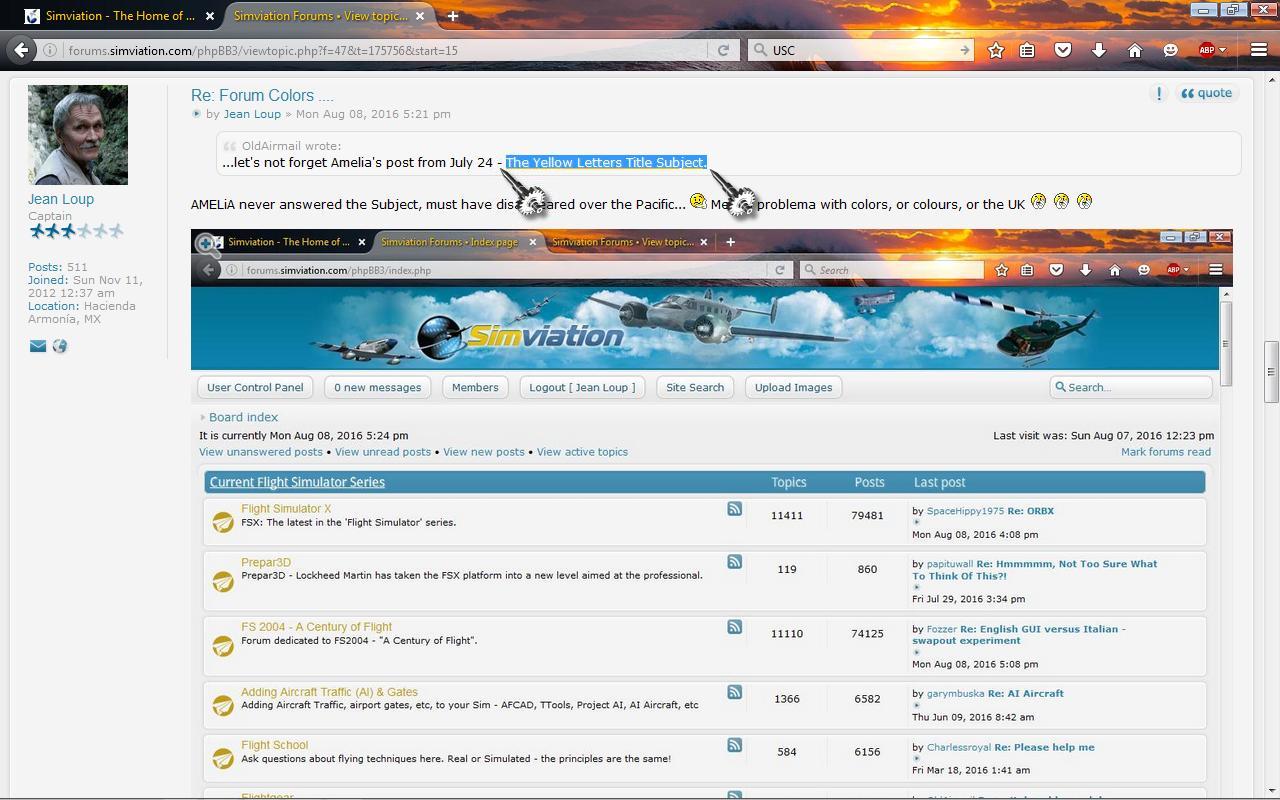
Task: Click the site info icon in address bar
Action: coord(50,50)
